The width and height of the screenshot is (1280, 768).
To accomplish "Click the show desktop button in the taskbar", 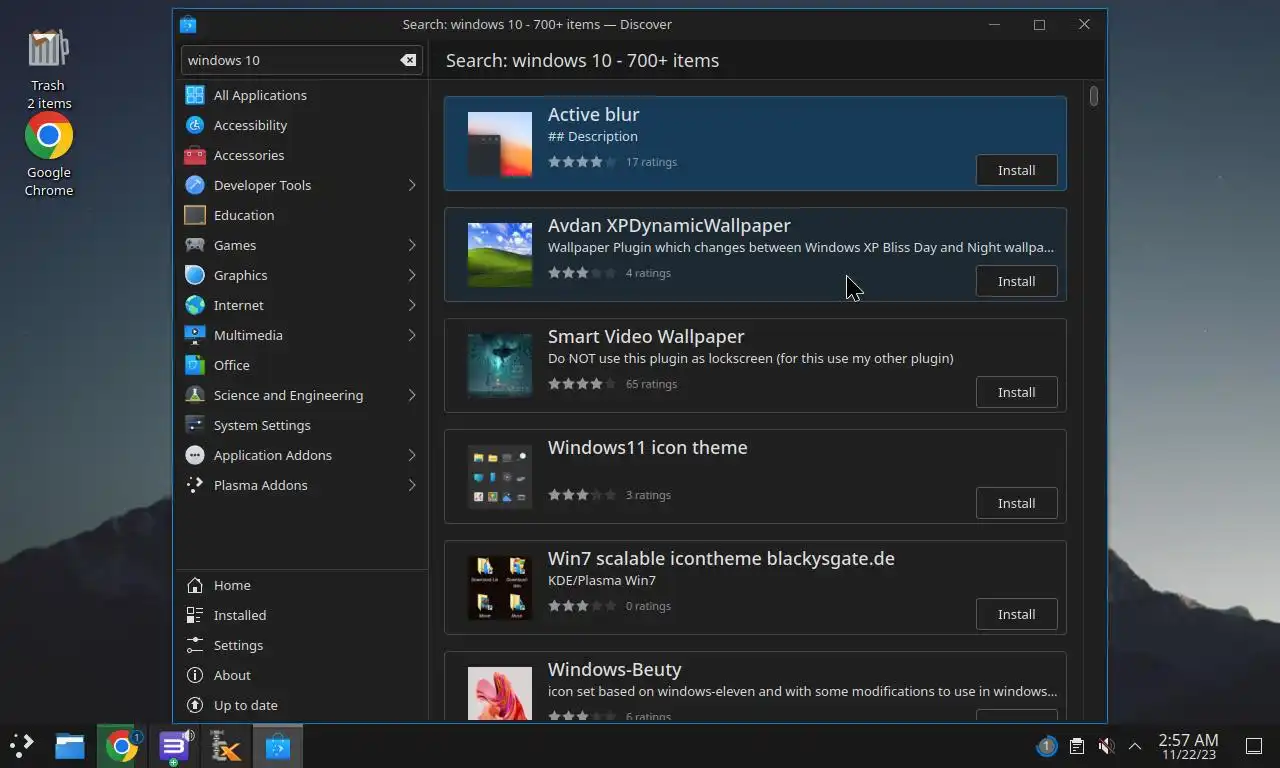I will tap(1253, 746).
